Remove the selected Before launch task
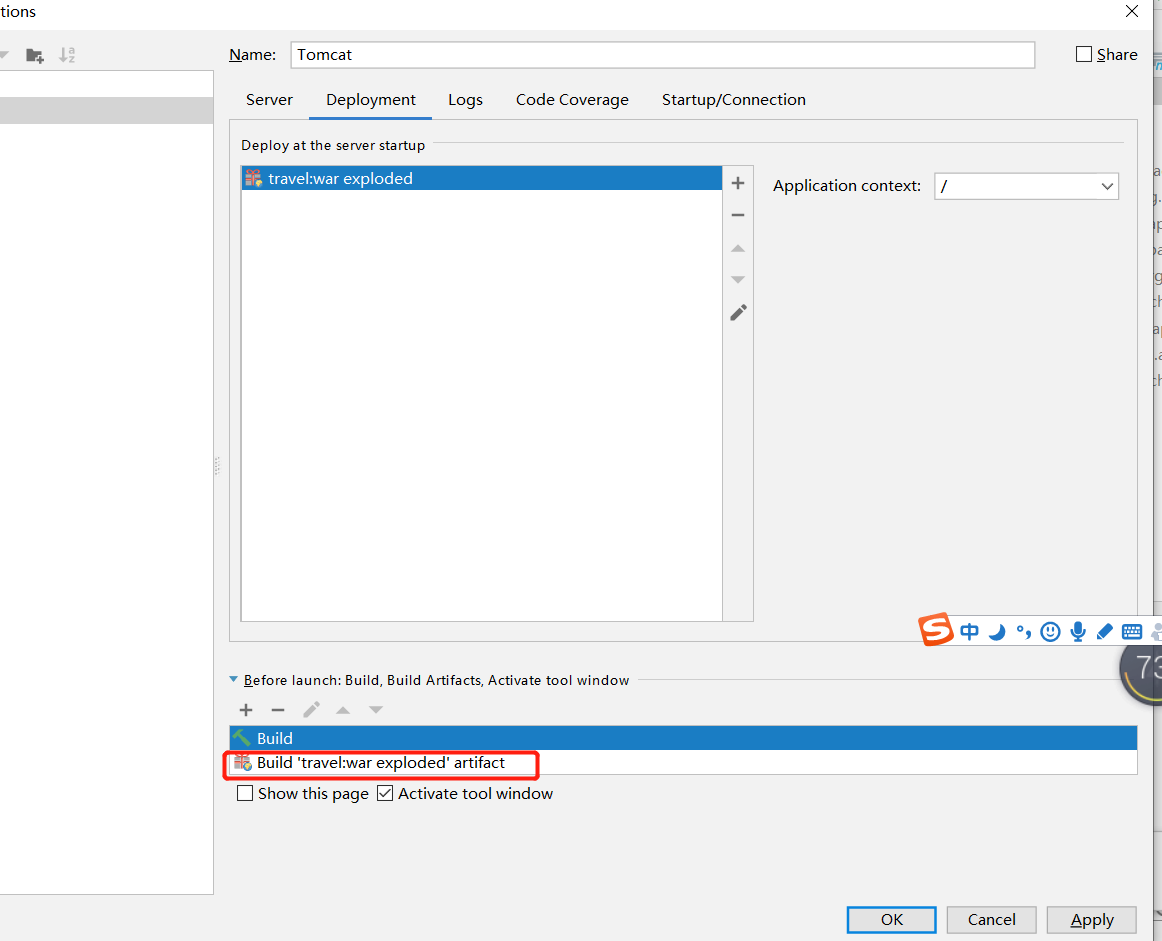The width and height of the screenshot is (1162, 941). (278, 710)
